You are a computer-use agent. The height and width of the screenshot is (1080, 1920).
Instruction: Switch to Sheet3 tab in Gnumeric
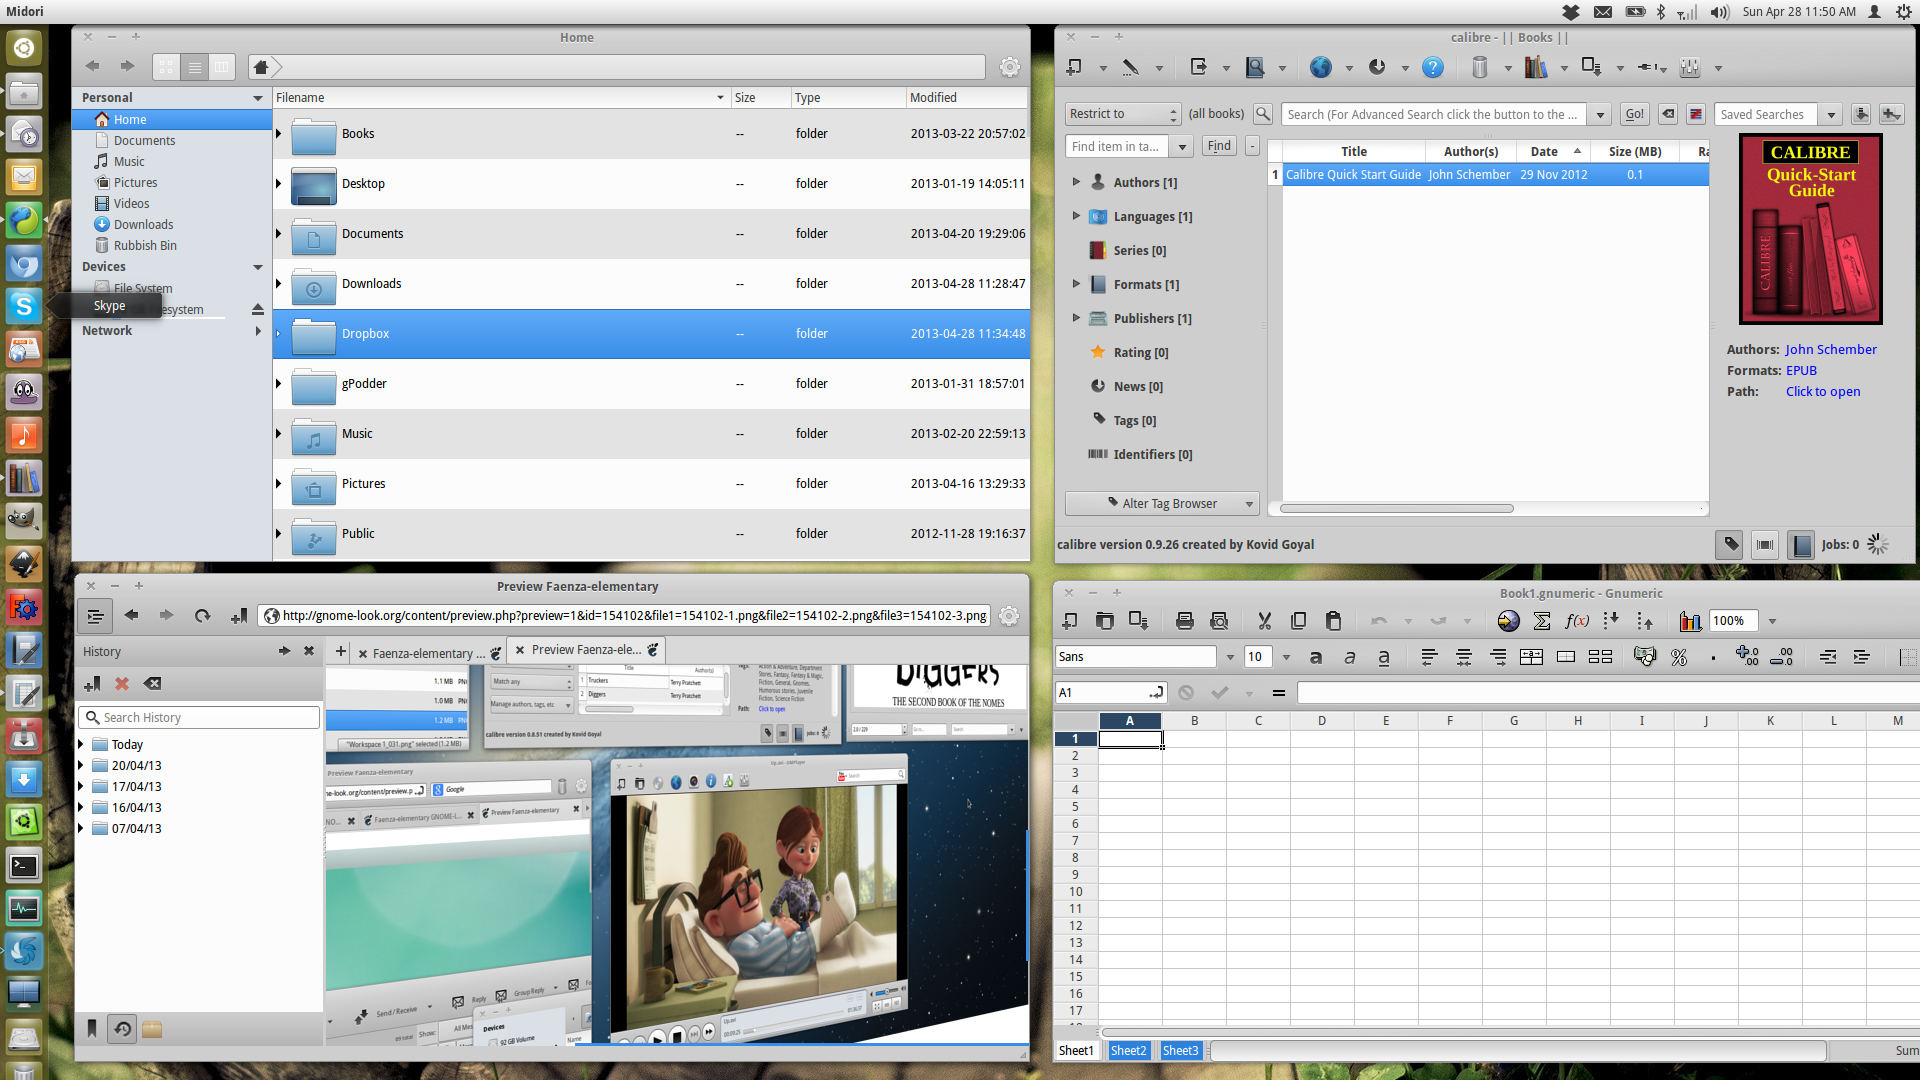click(x=1180, y=1050)
